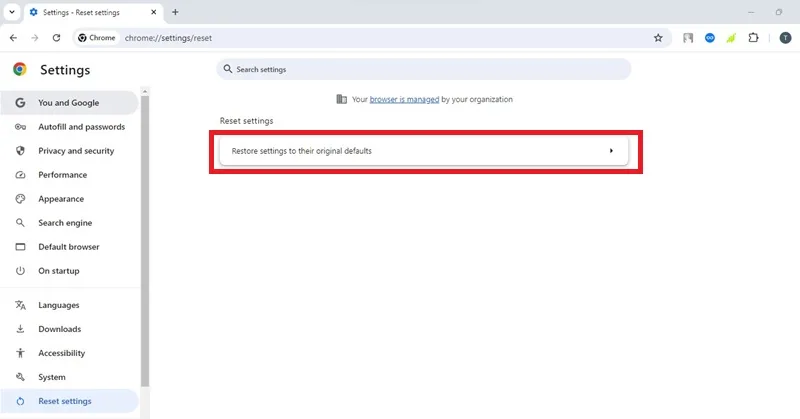The height and width of the screenshot is (419, 800).
Task: Open the tab search dropdown arrow
Action: point(12,12)
